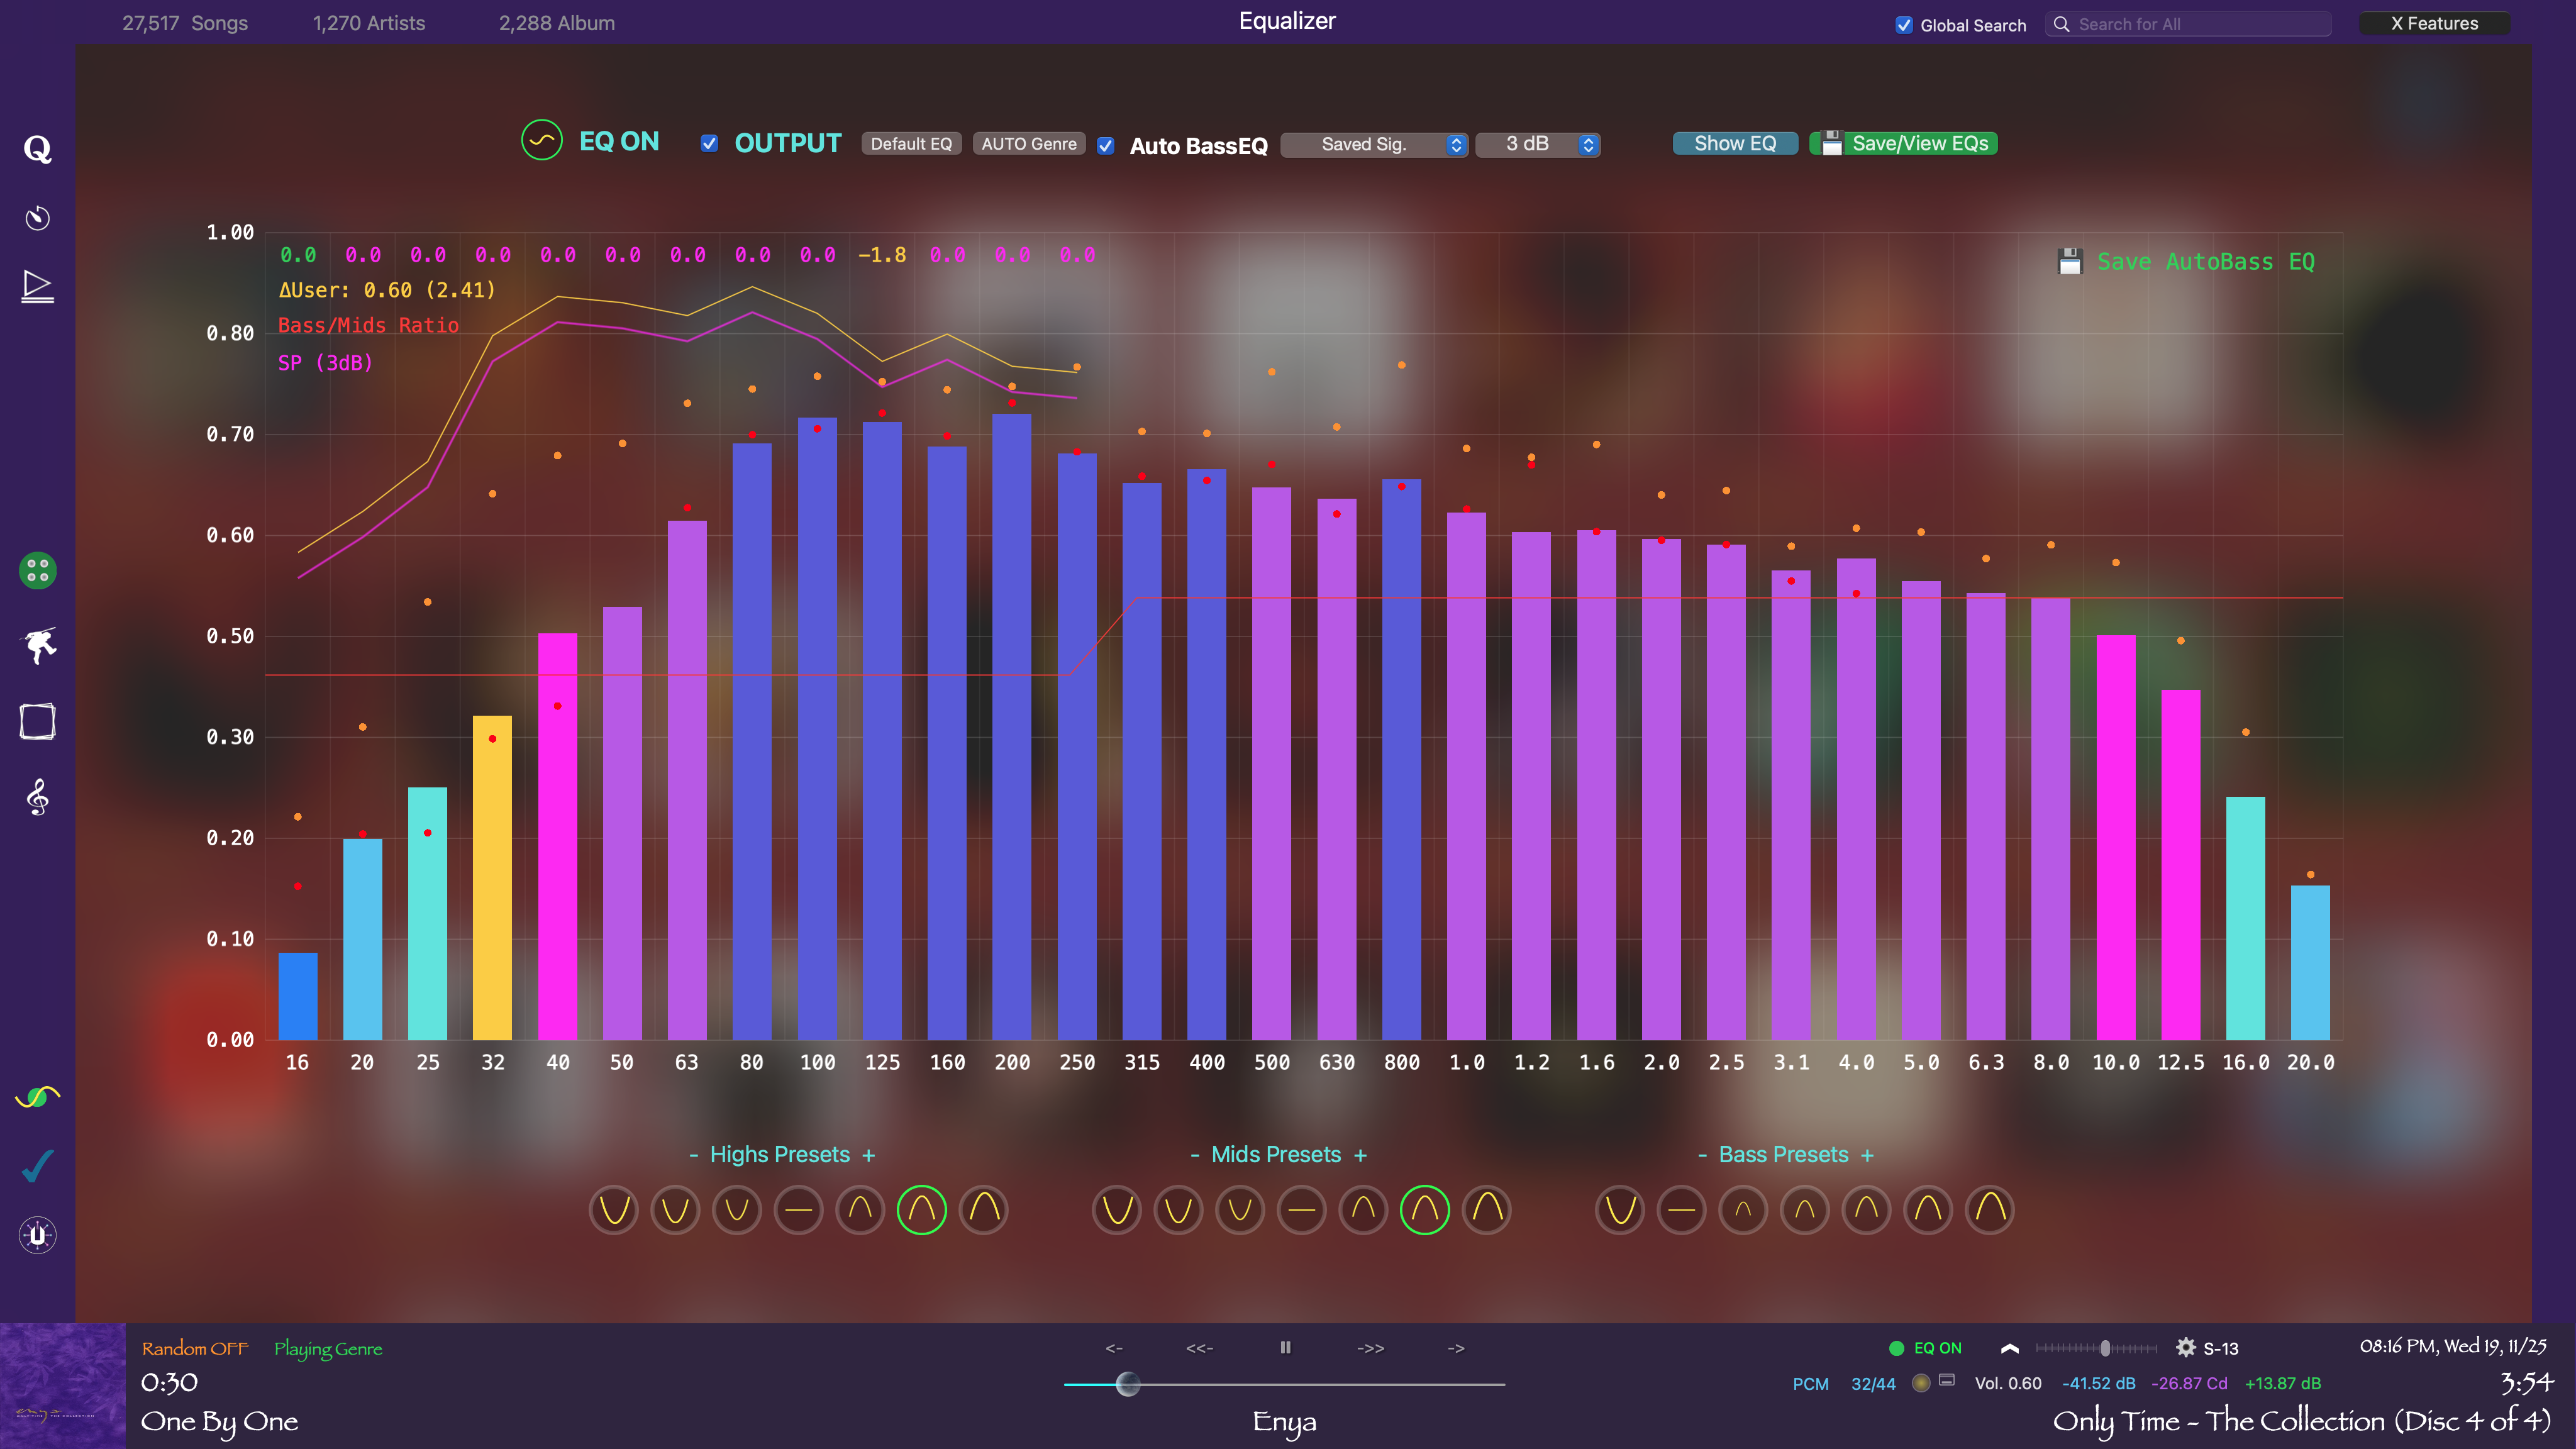
Task: Disable the Auto BassEQ checkbox
Action: click(x=1105, y=146)
